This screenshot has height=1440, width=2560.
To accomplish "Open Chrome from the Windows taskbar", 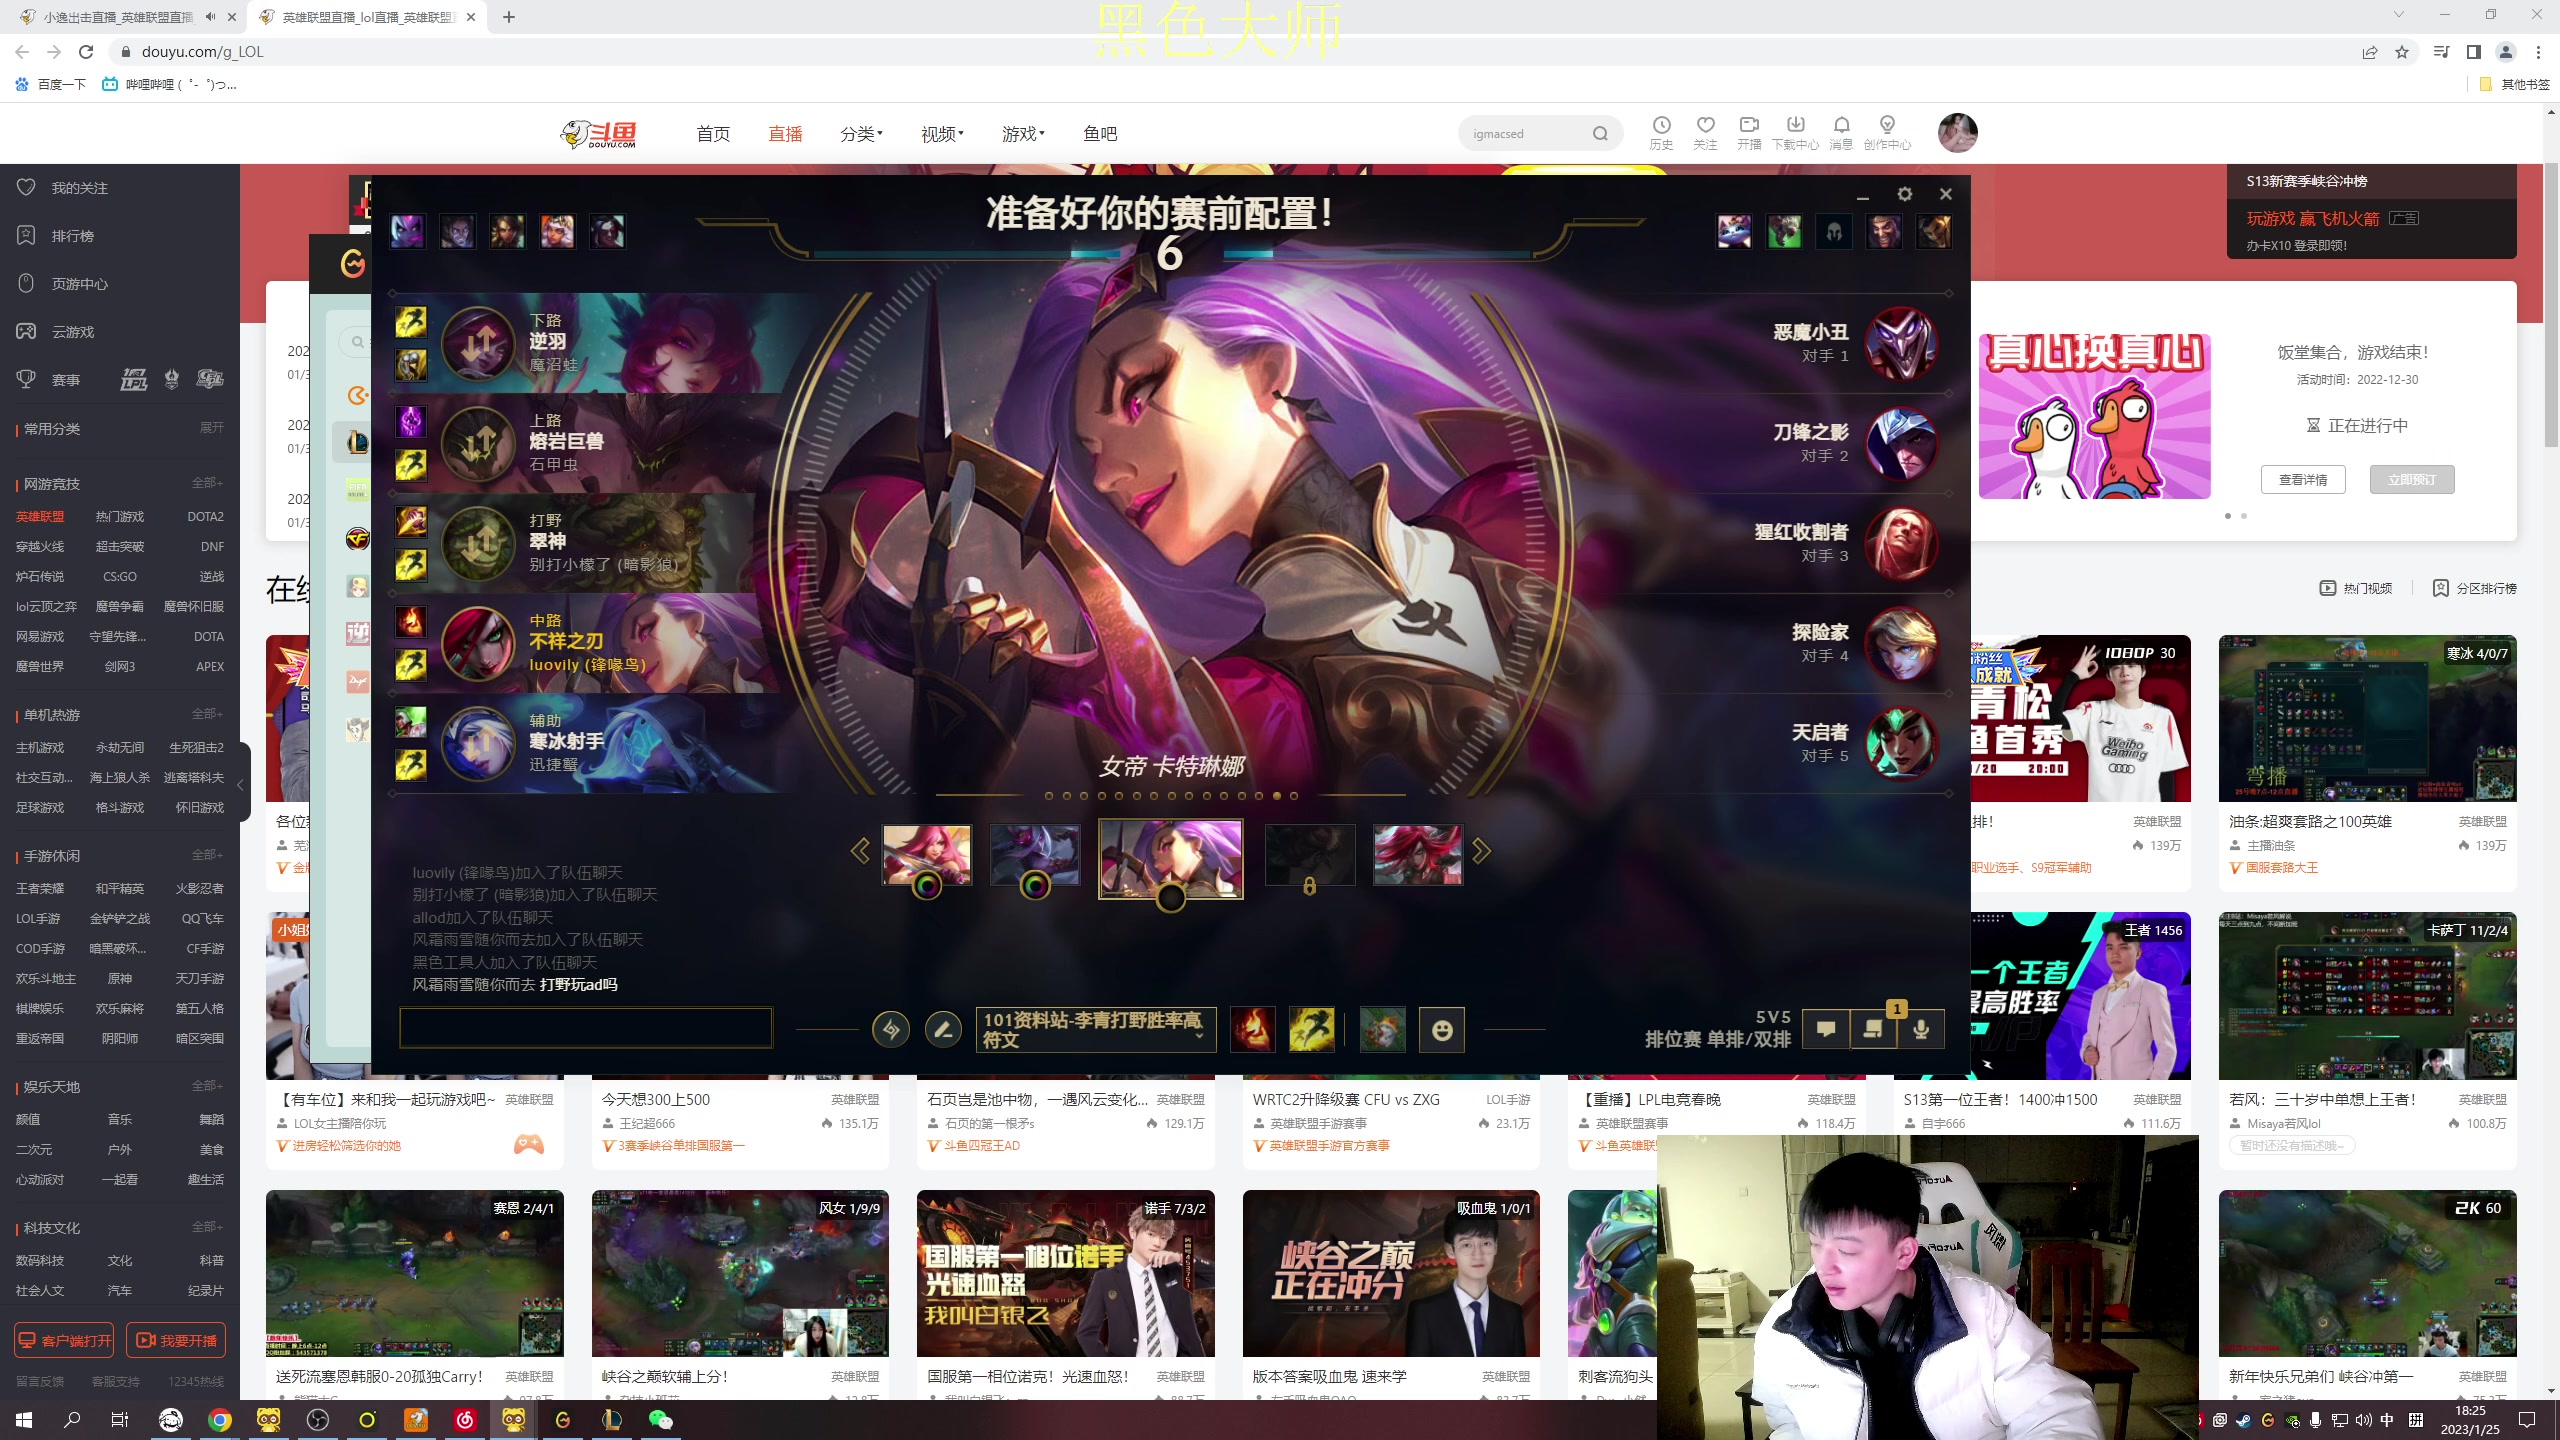I will pyautogui.click(x=220, y=1420).
